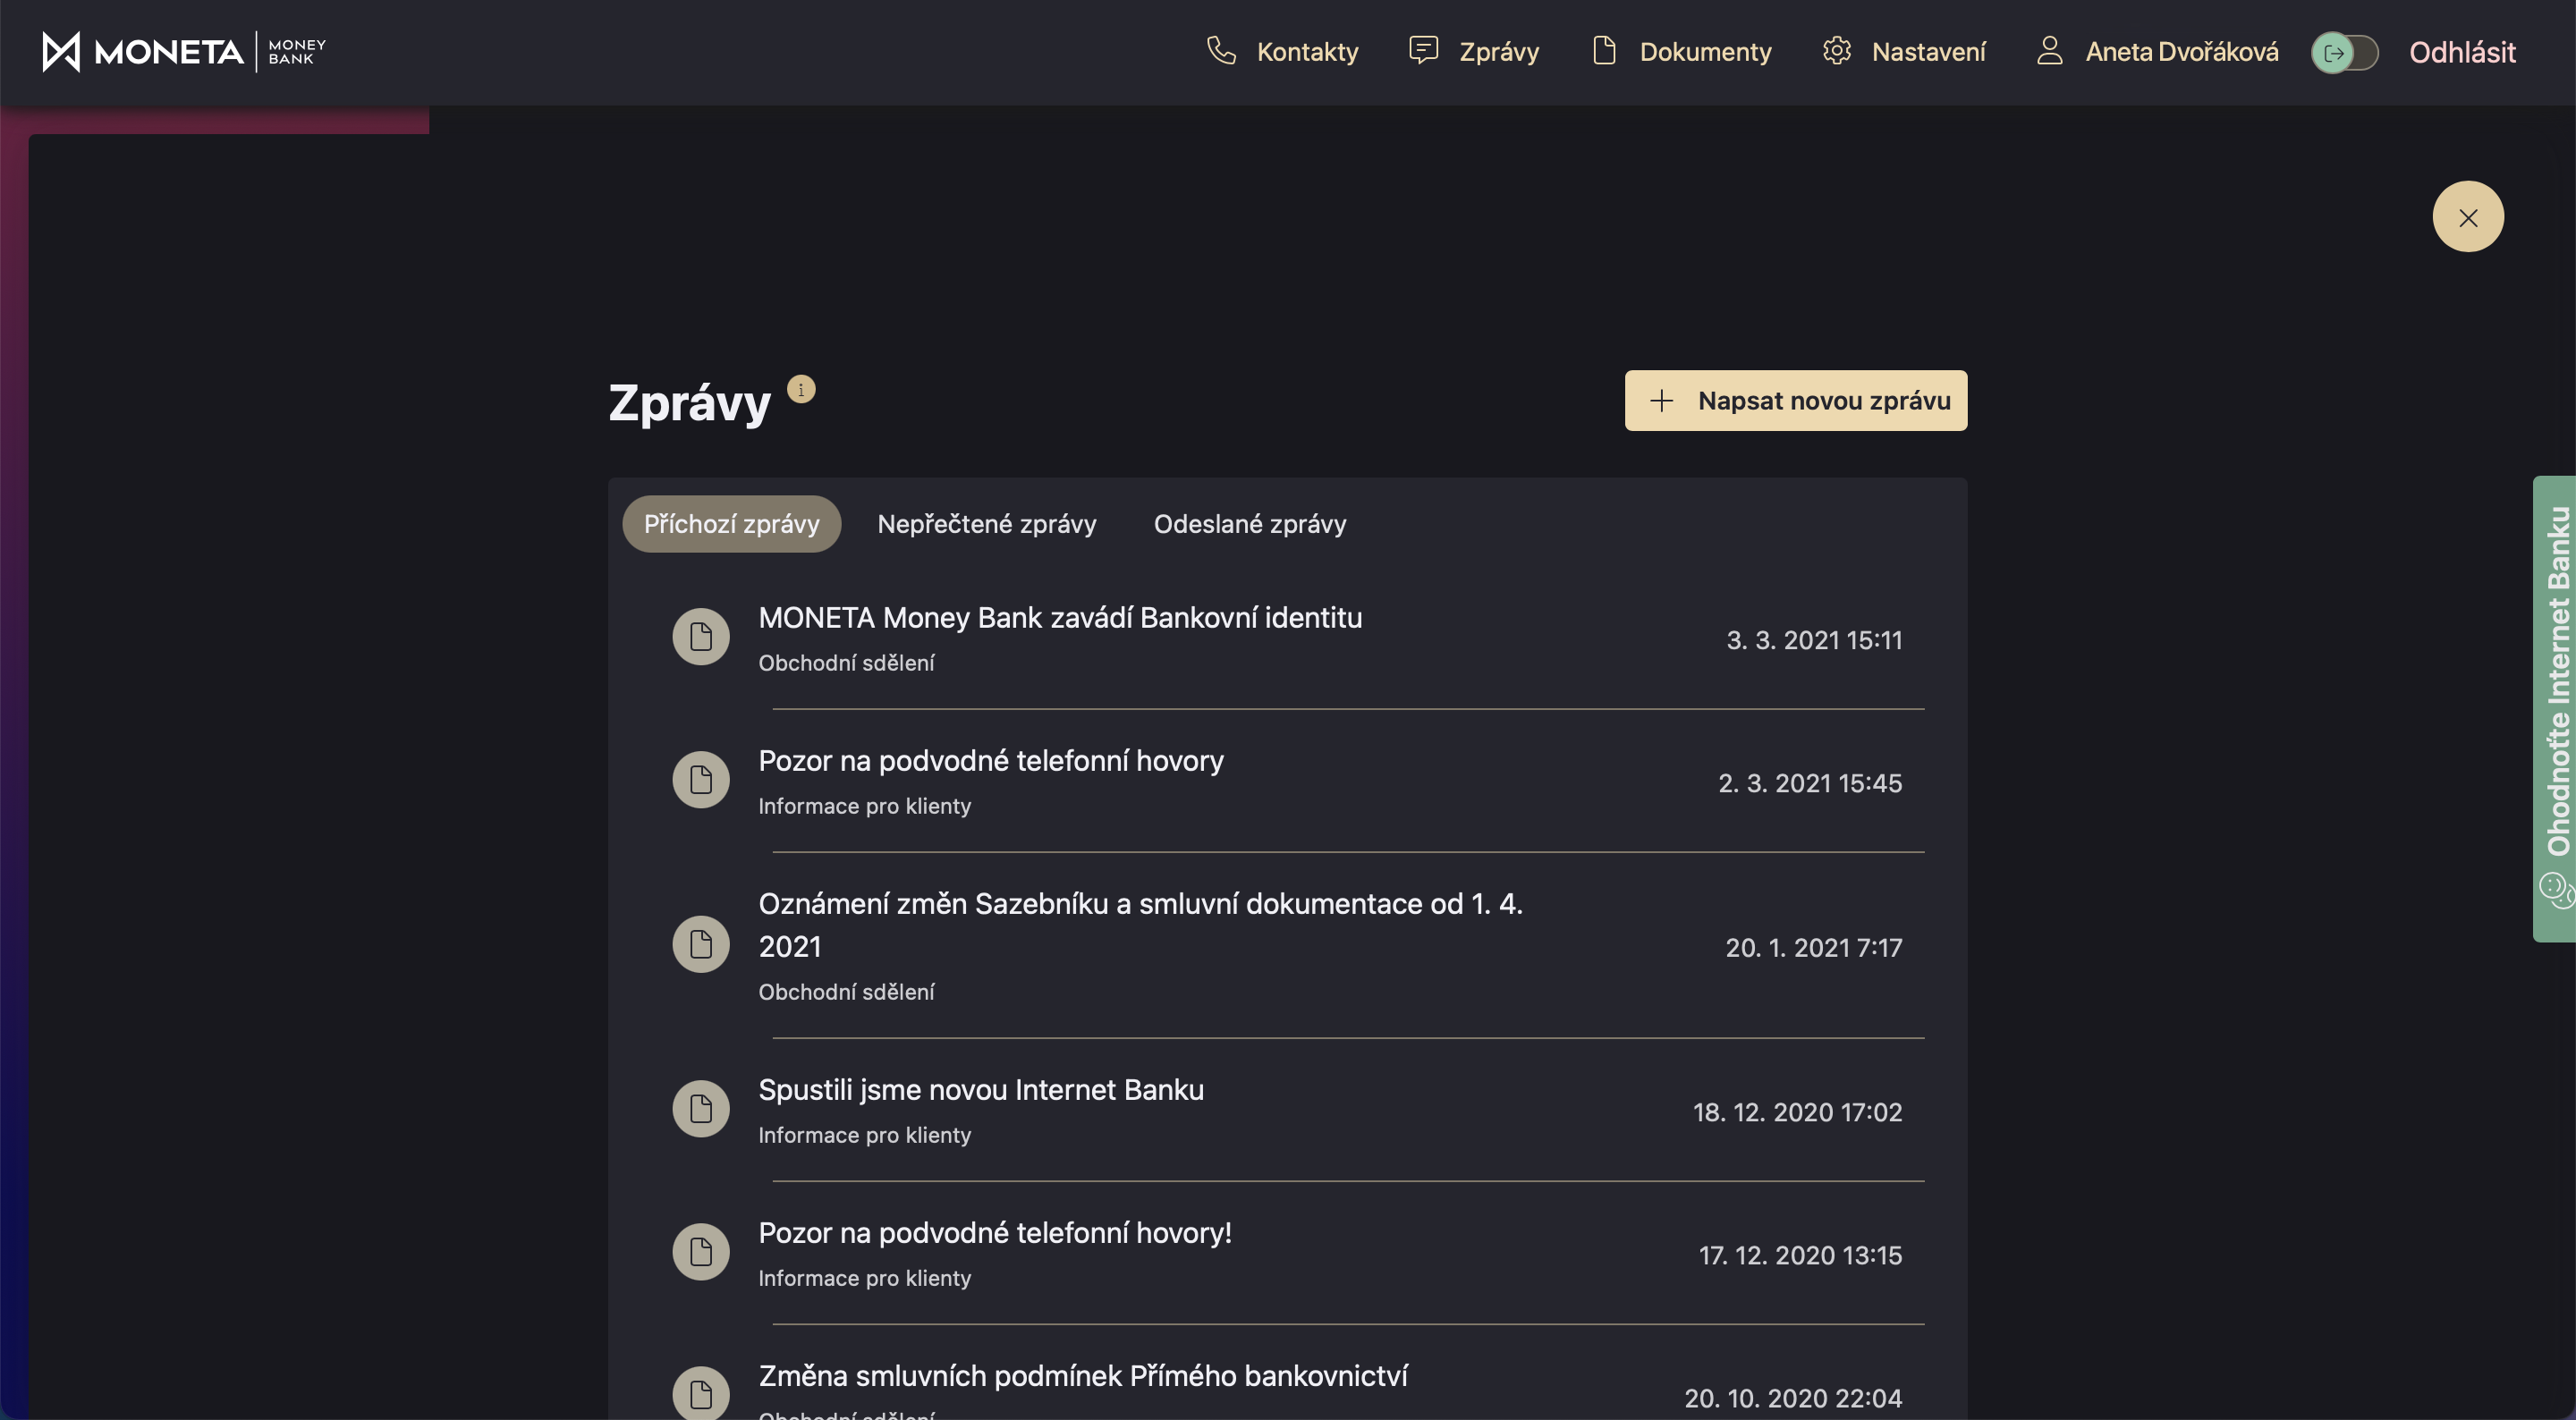The image size is (2576, 1420).
Task: Open Pozor na podvodné telefonní hovory from 2. 3. 2021
Action: (990, 761)
